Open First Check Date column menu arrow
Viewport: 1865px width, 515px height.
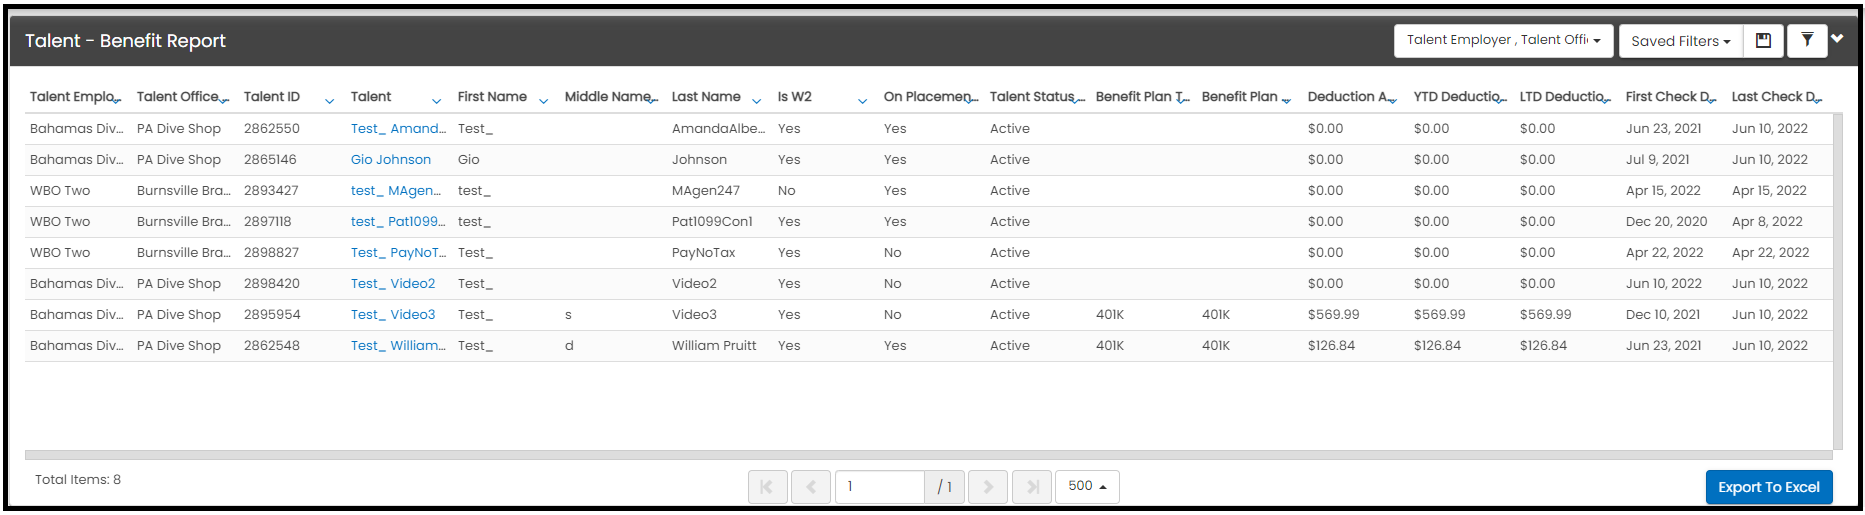click(x=1711, y=101)
